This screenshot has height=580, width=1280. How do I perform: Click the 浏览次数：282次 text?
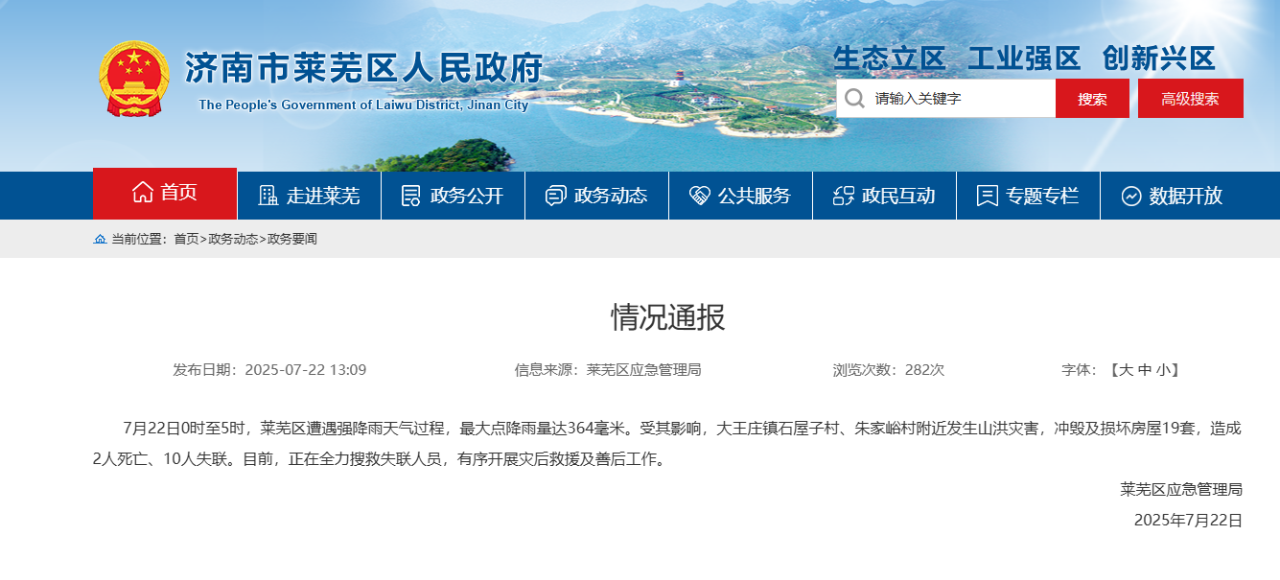pos(888,370)
